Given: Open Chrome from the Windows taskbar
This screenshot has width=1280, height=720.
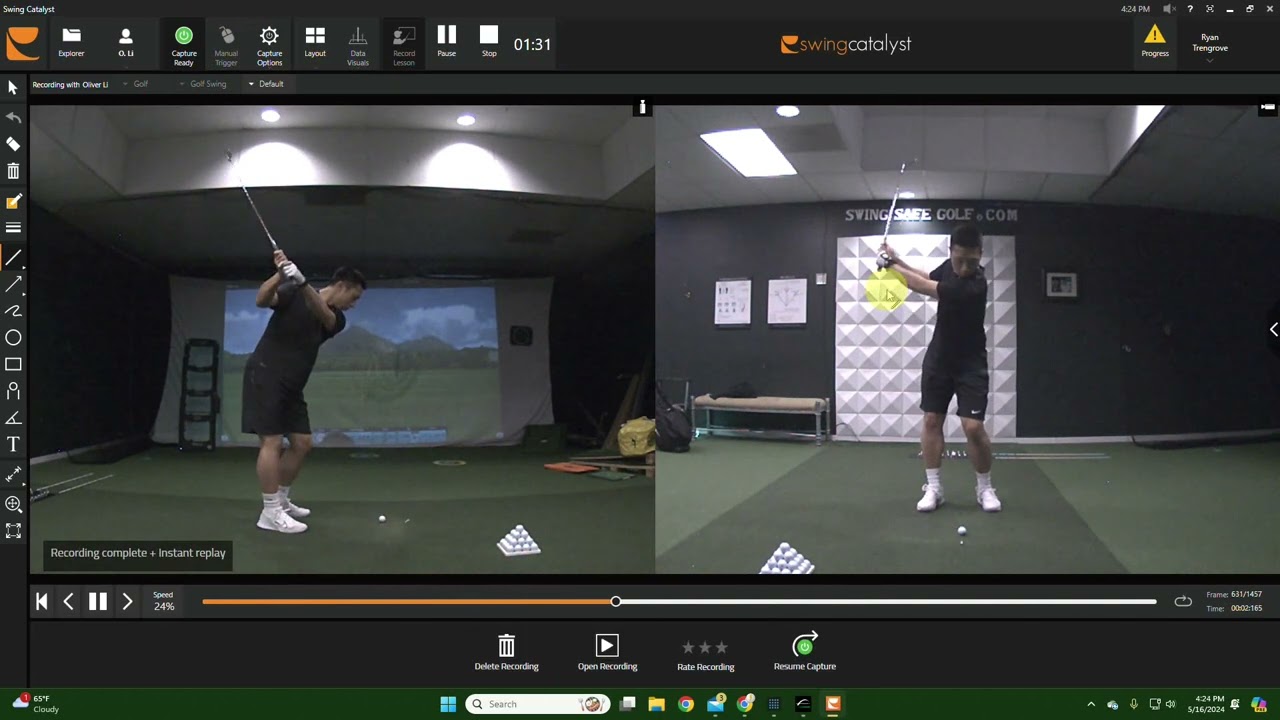Looking at the screenshot, I should [686, 704].
